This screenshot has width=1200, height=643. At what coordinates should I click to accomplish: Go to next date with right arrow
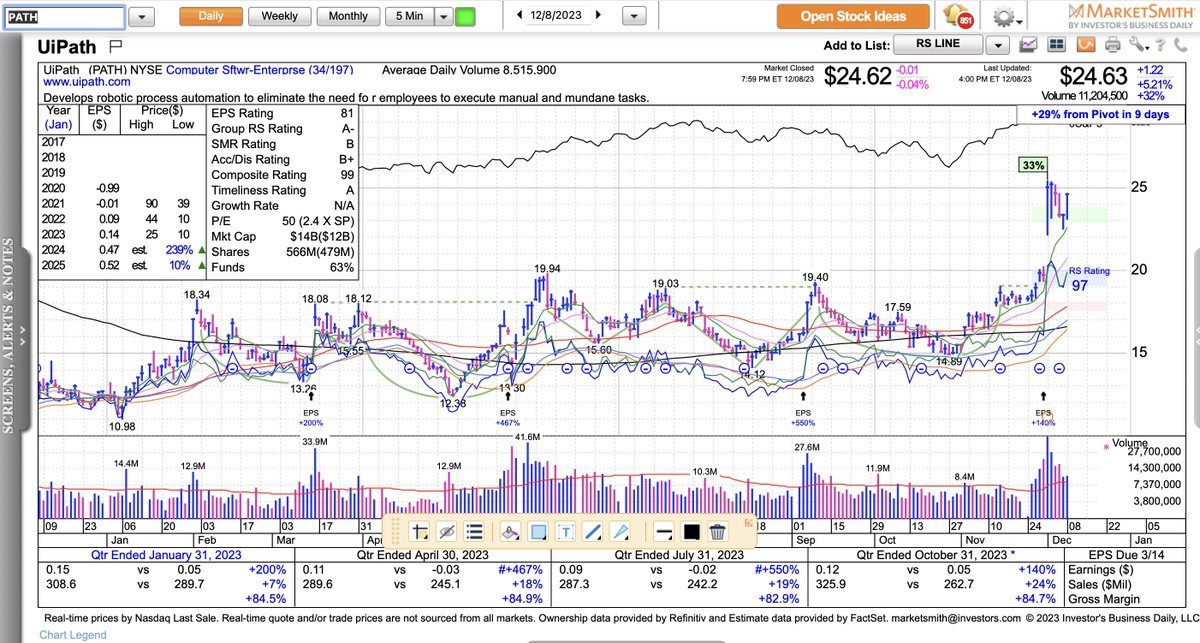(x=598, y=15)
